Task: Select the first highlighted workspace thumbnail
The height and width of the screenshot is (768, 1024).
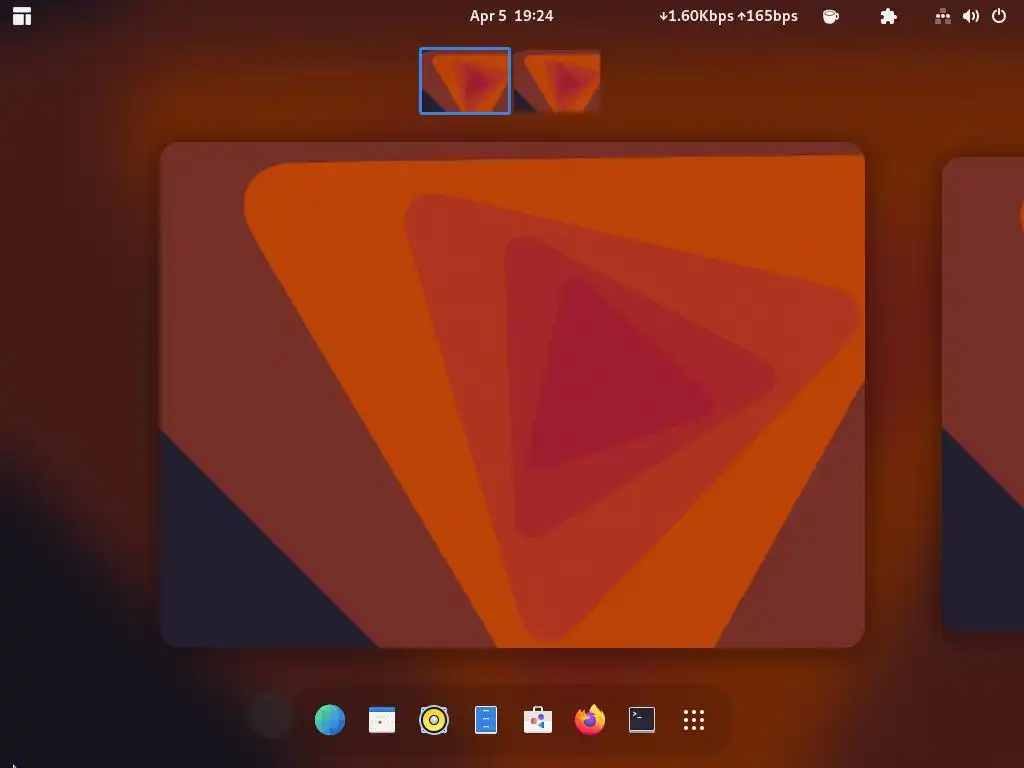Action: (465, 81)
